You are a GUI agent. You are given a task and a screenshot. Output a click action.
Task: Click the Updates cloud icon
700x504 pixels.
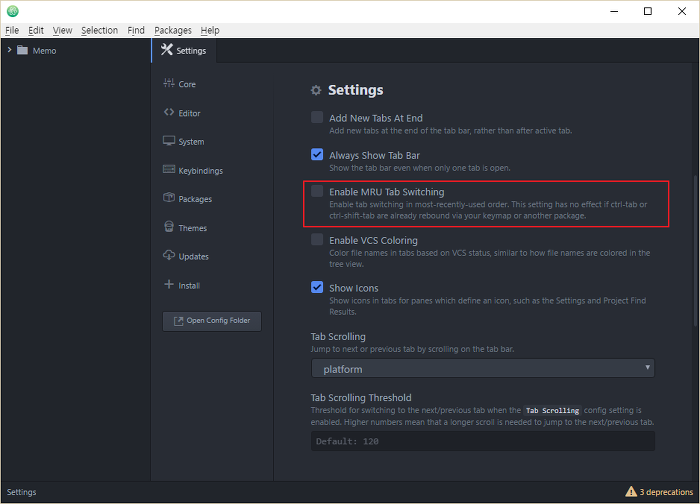pyautogui.click(x=169, y=255)
